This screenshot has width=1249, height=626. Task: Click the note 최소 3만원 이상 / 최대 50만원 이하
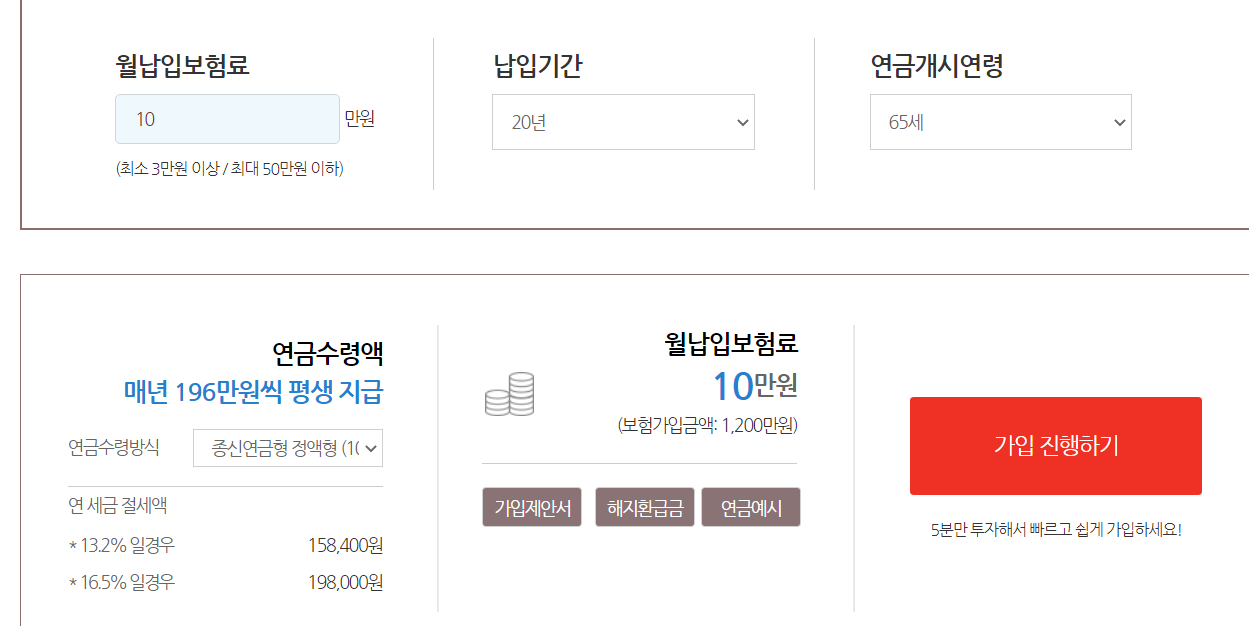coord(230,169)
